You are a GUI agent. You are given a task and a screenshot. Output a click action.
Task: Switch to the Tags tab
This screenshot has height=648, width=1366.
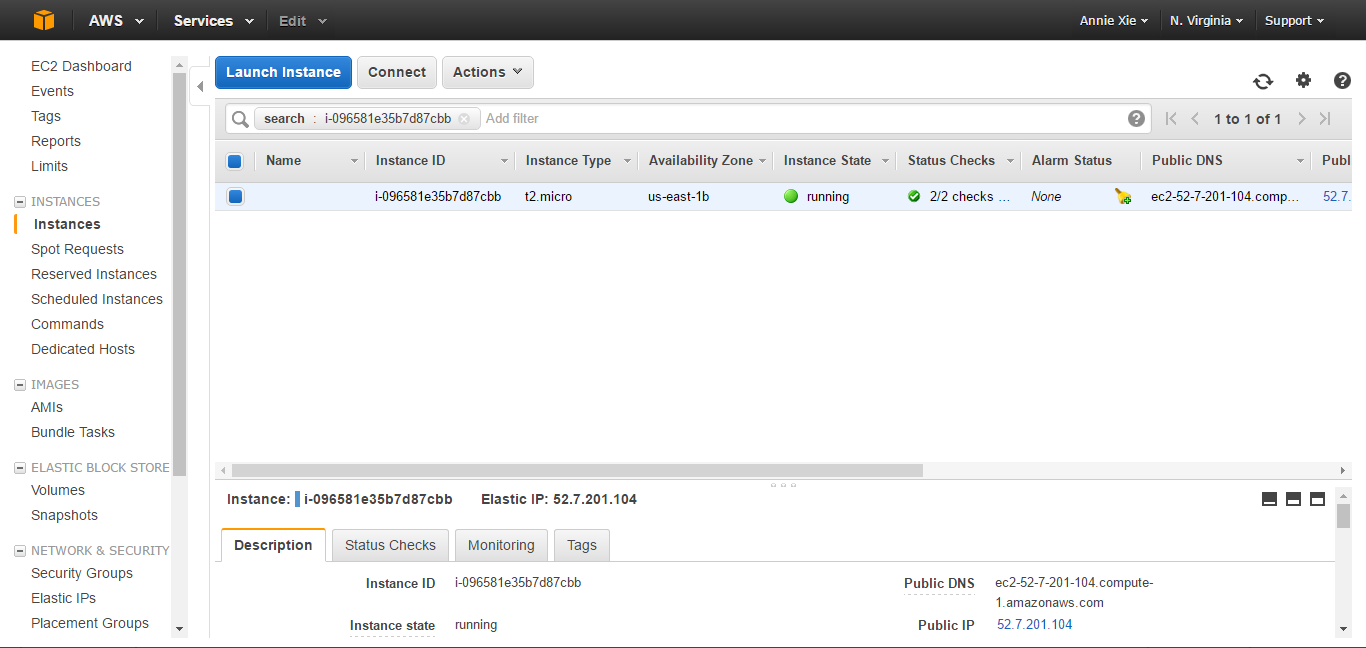582,545
